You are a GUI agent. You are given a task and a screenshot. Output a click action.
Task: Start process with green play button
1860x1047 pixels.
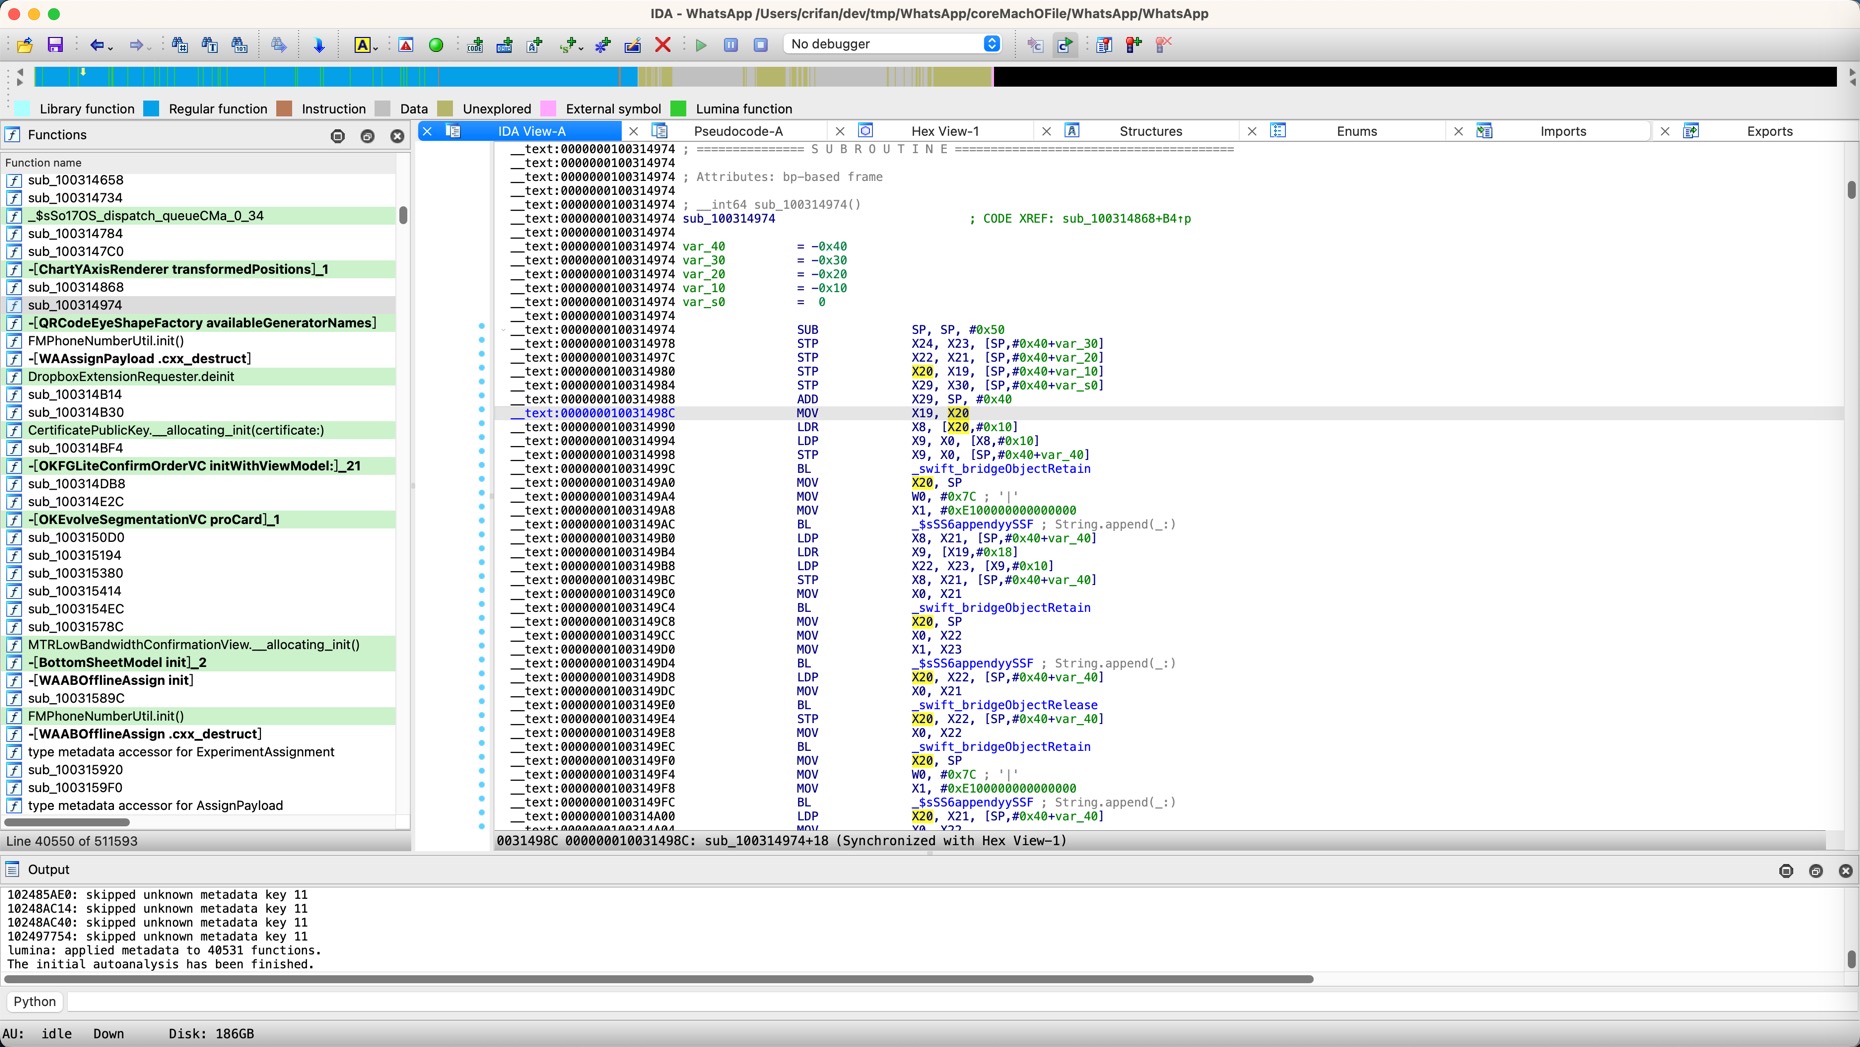click(701, 45)
